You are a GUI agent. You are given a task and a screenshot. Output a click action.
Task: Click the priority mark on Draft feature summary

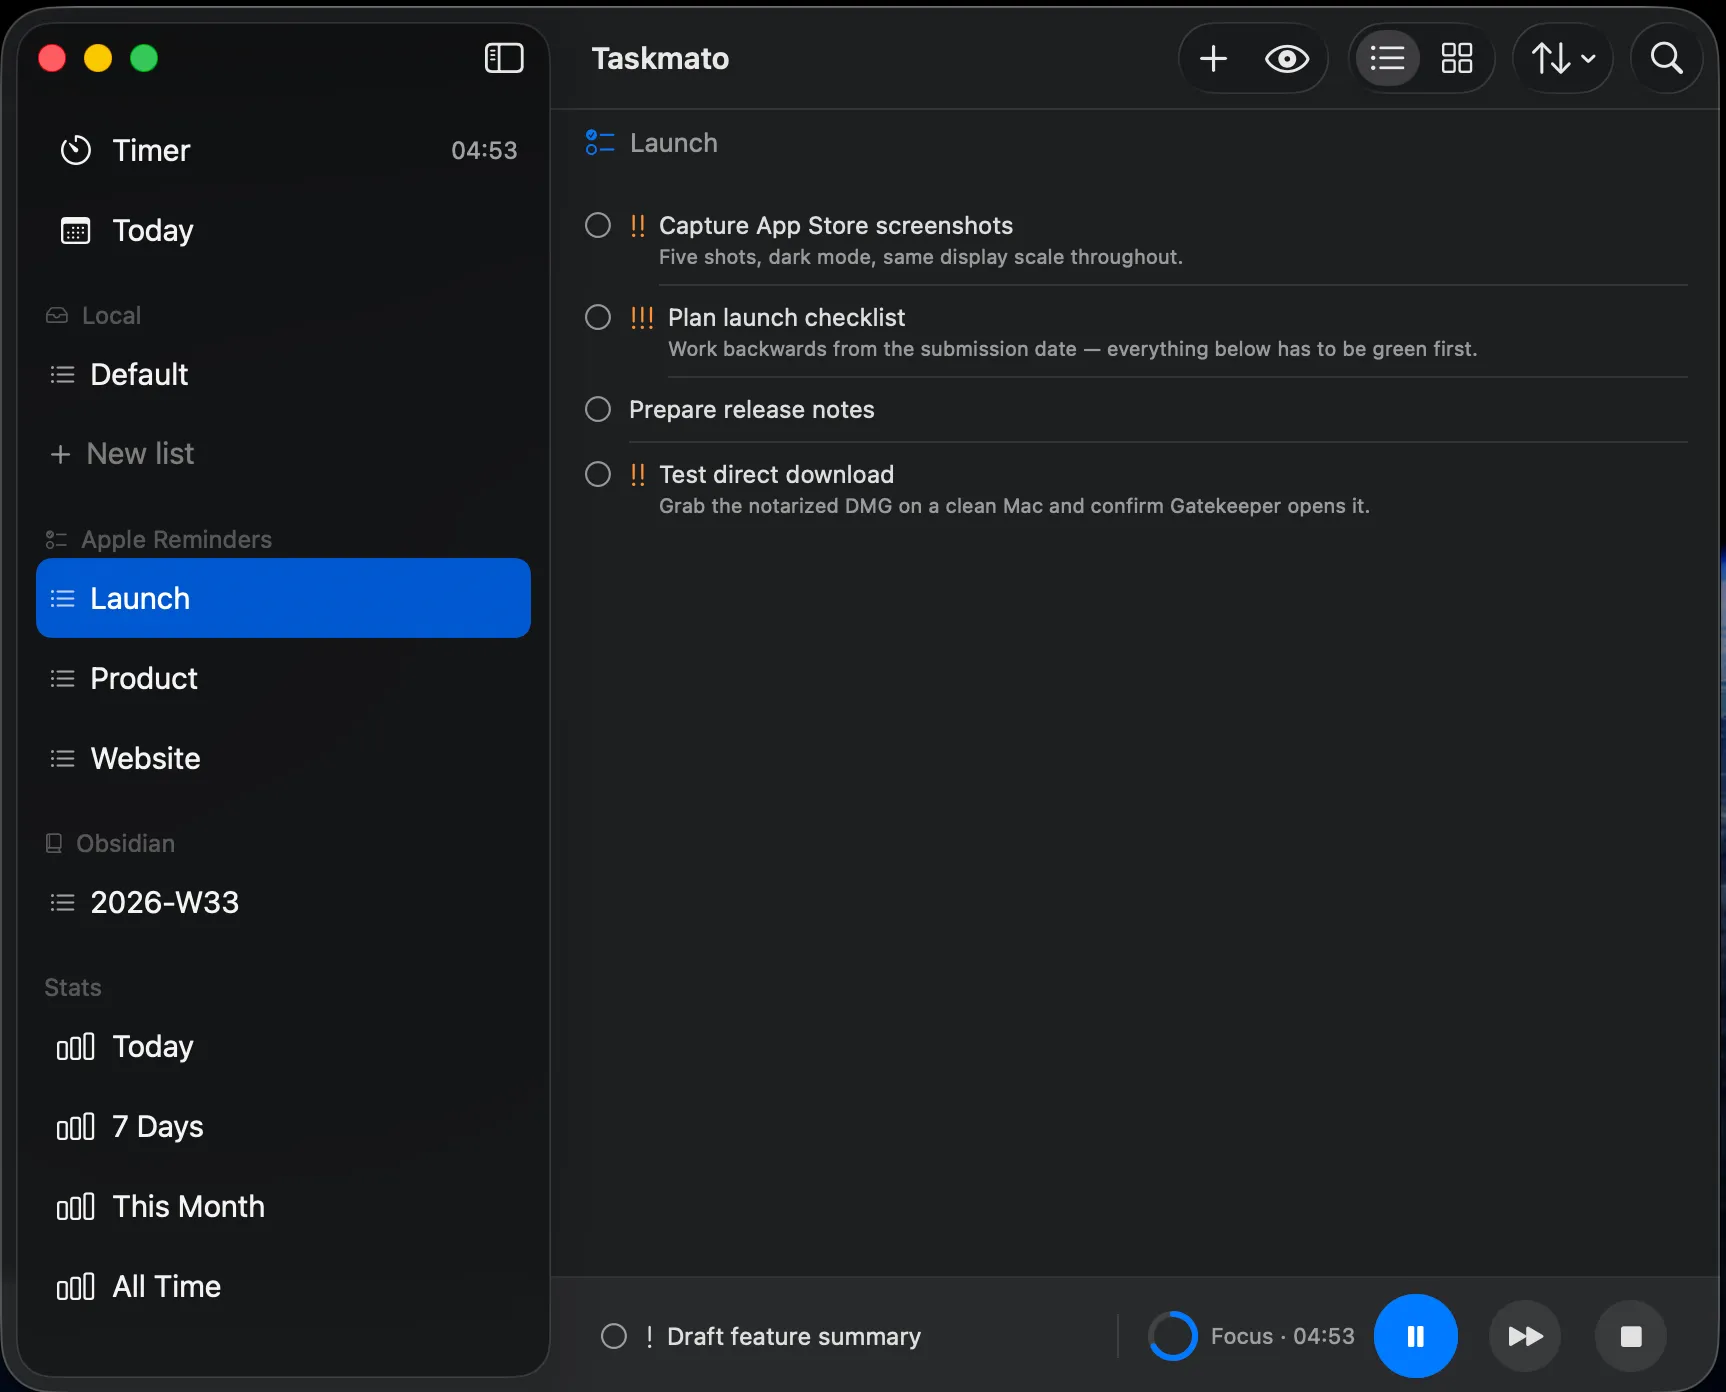[649, 1337]
